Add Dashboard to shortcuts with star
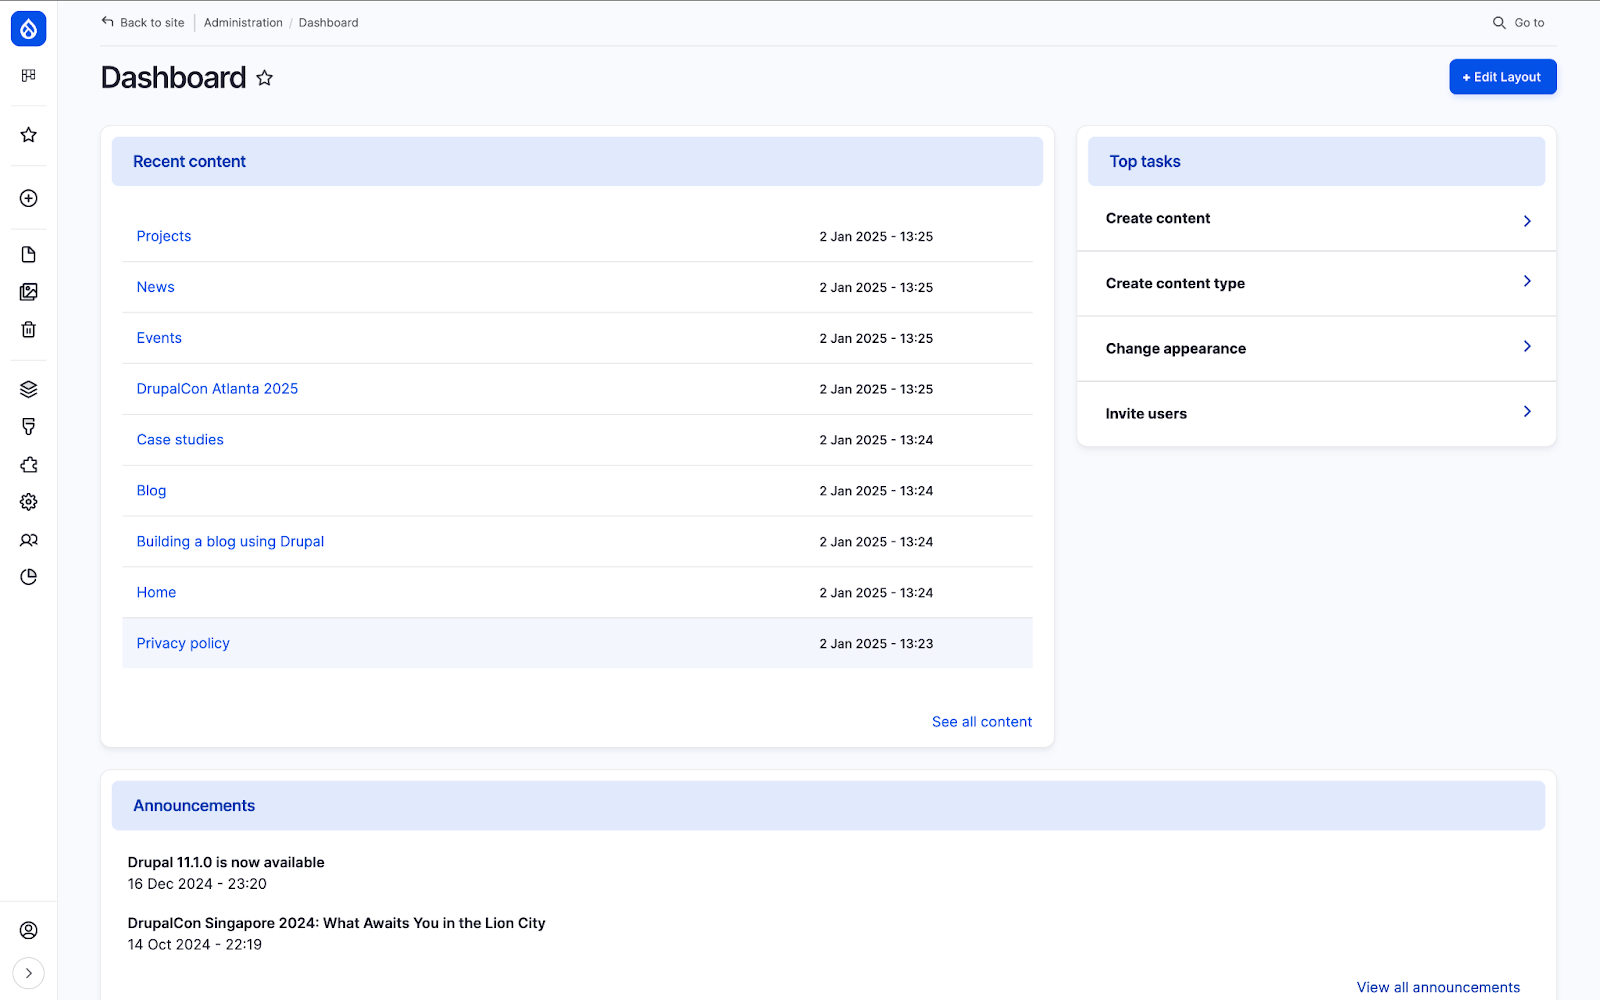Image resolution: width=1600 pixels, height=1000 pixels. (264, 78)
